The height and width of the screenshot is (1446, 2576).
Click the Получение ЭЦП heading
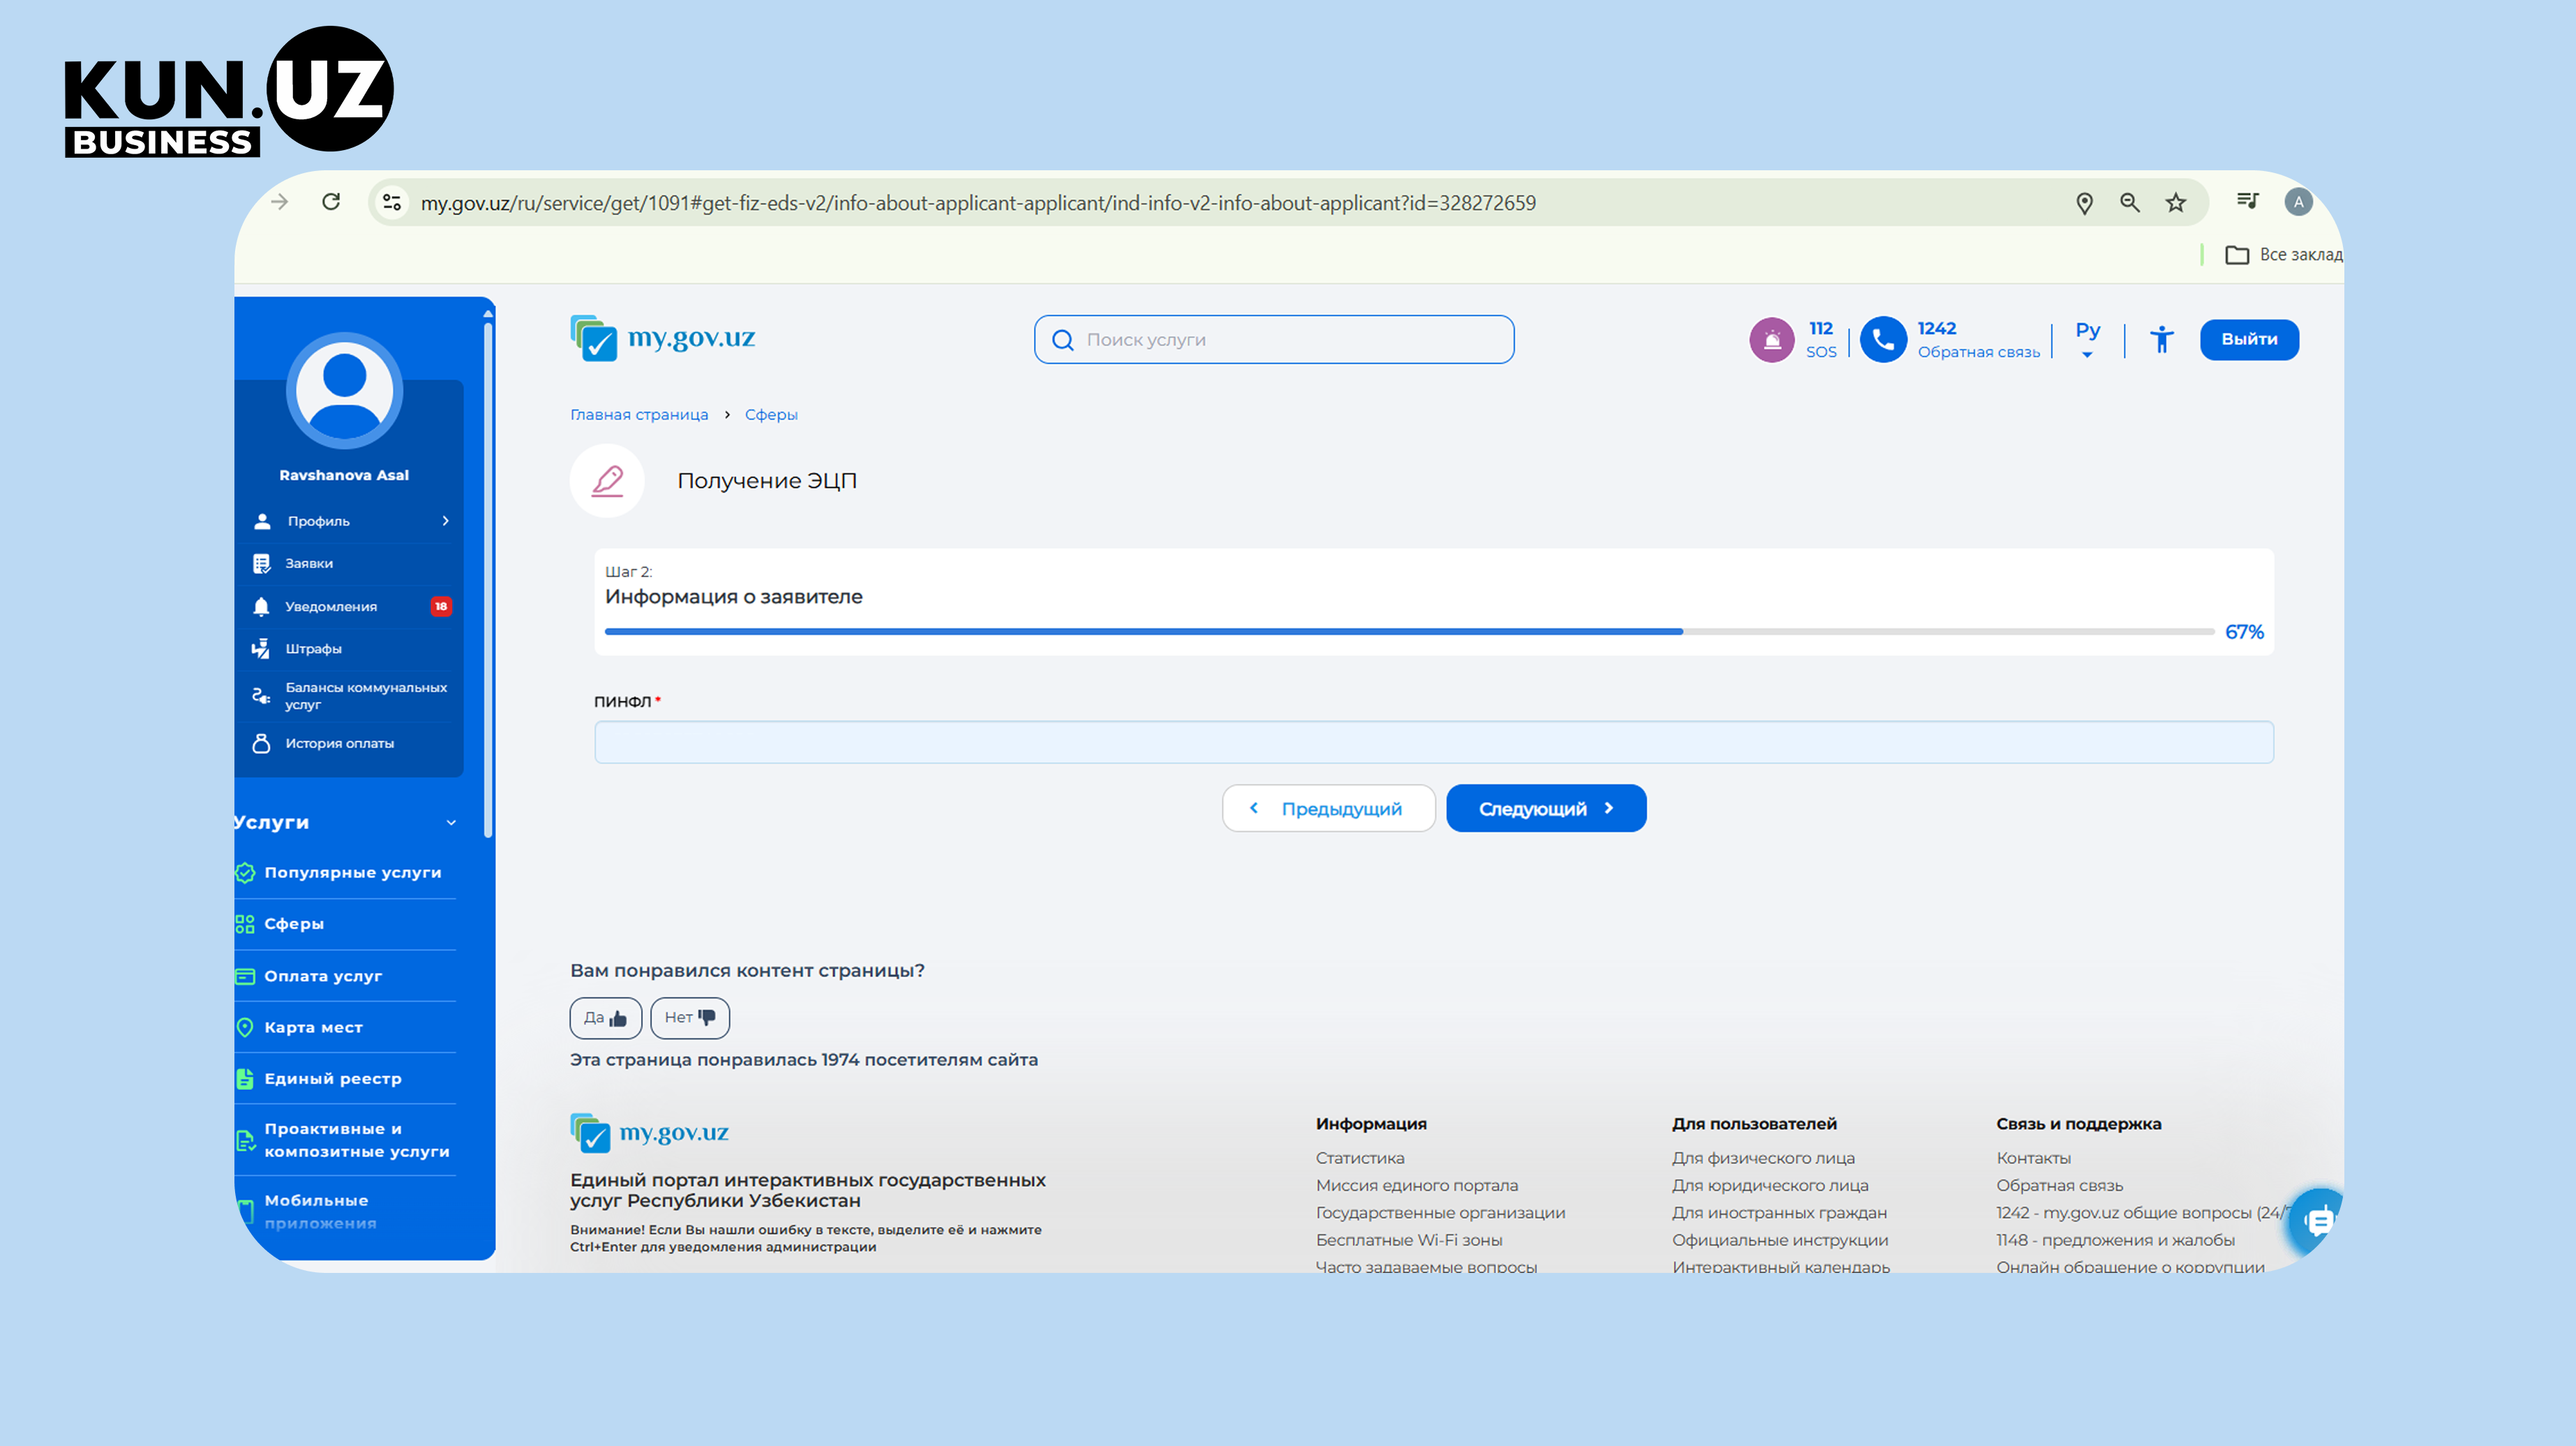767,481
